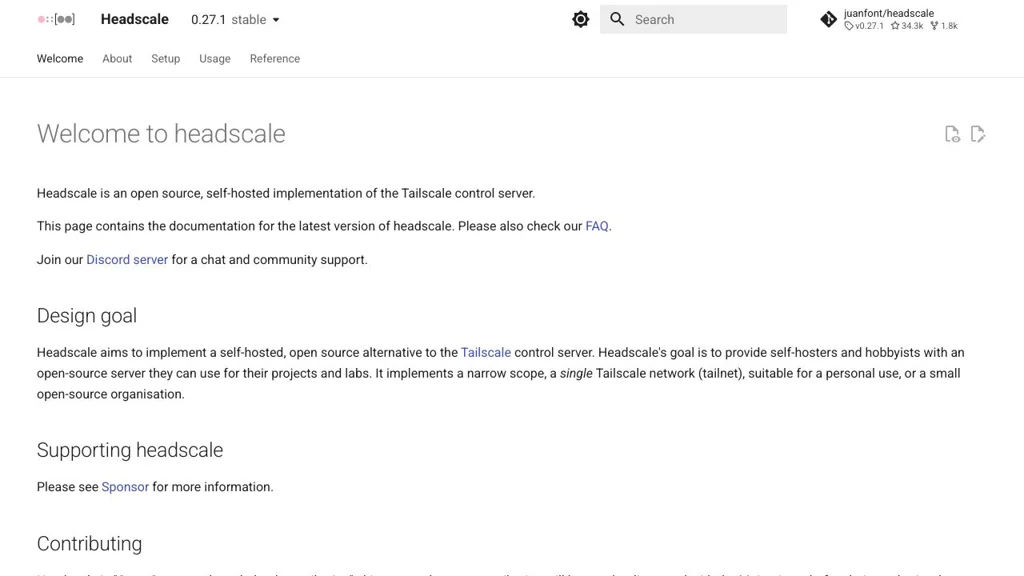Toggle the light/dark theme switch
The image size is (1024, 576).
coord(580,19)
